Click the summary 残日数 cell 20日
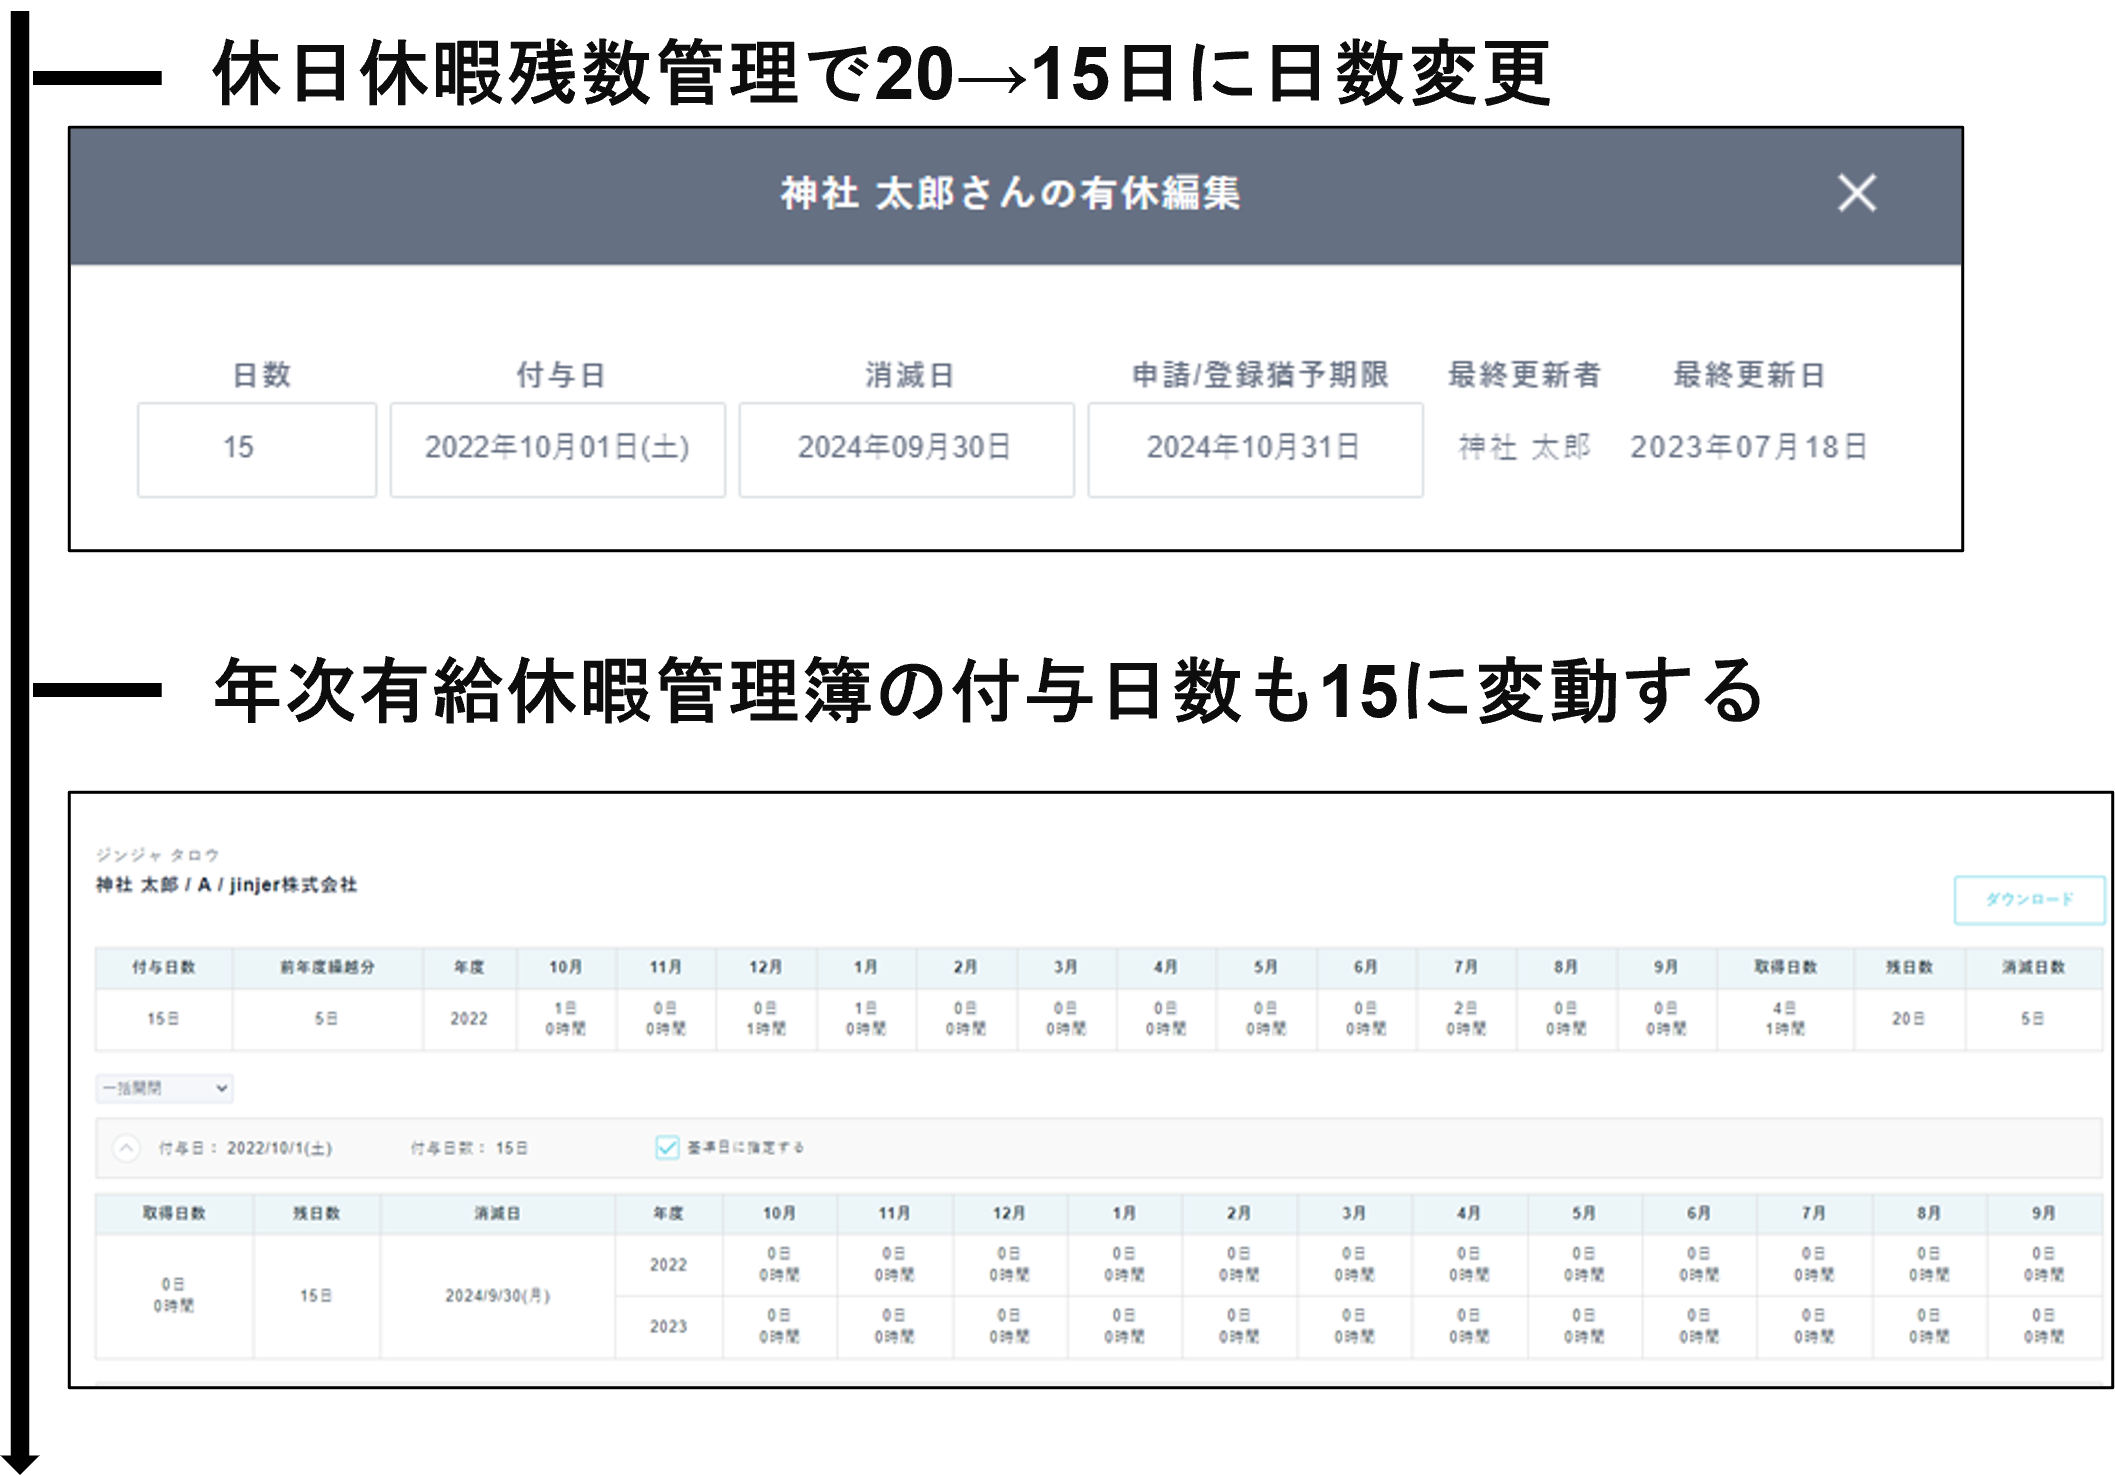The image size is (2115, 1476). click(x=1908, y=1019)
